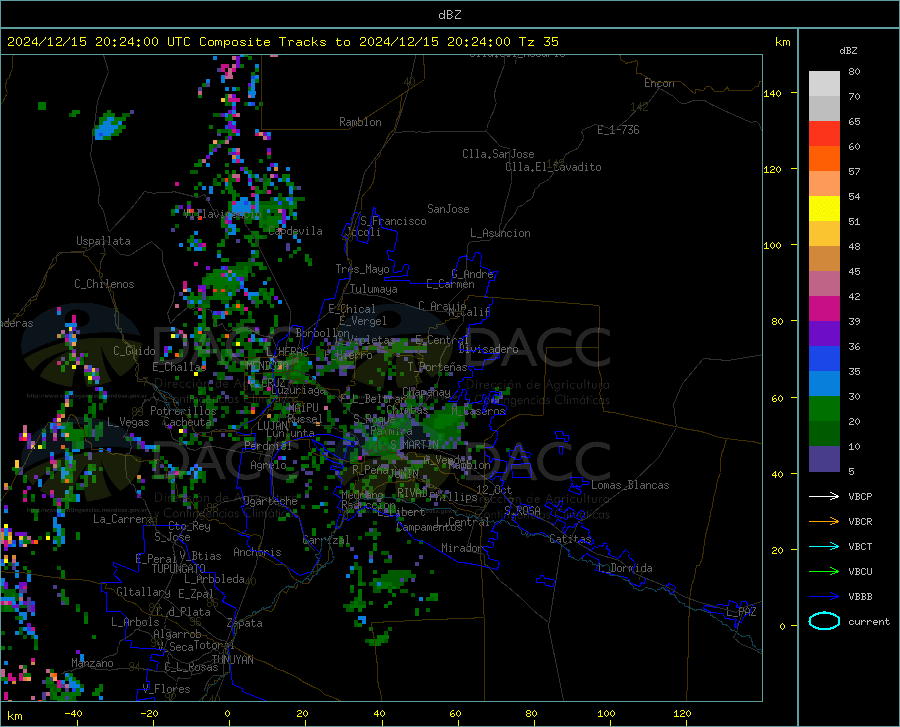Select the magenta 39 dBZ color swatch

[824, 309]
